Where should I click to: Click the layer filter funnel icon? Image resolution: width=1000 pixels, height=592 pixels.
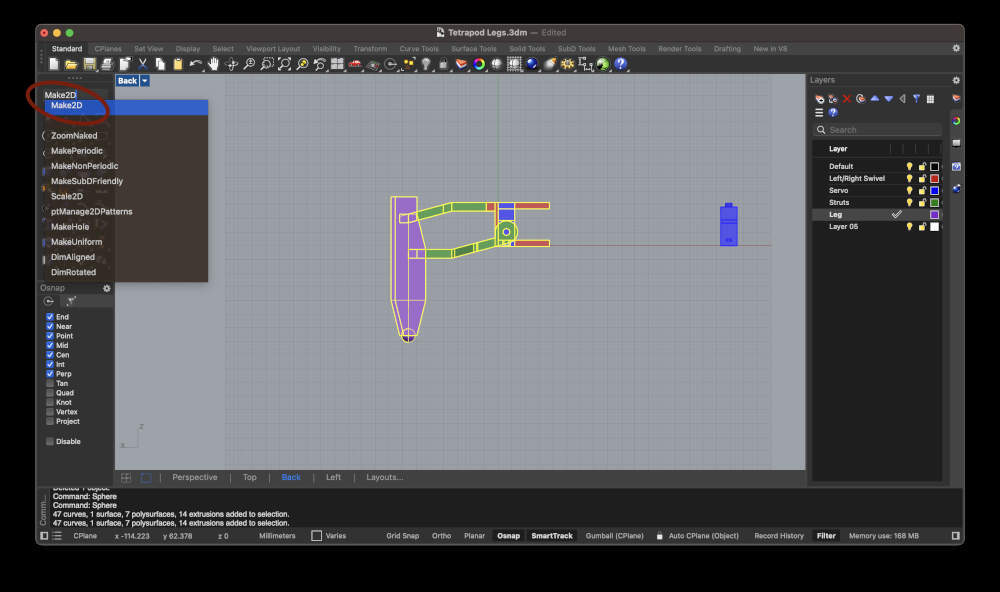(916, 99)
